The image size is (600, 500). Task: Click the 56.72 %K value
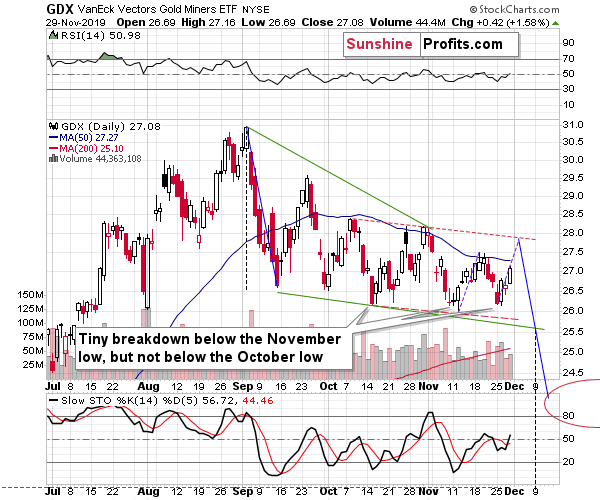[x=218, y=401]
